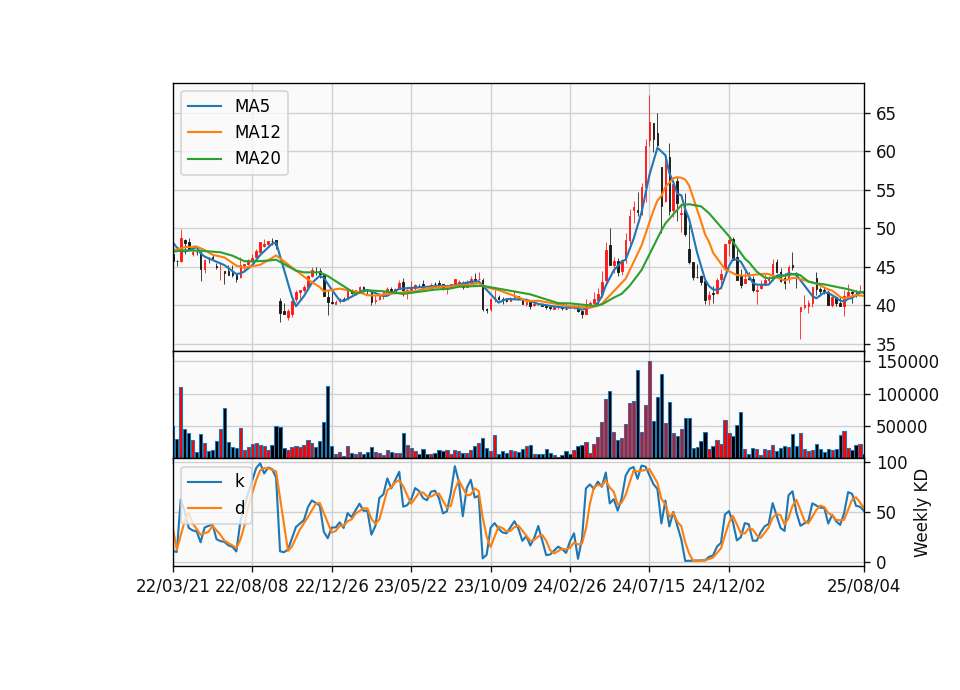
Task: Click the 24/07/15 date tick label
Action: tap(649, 587)
